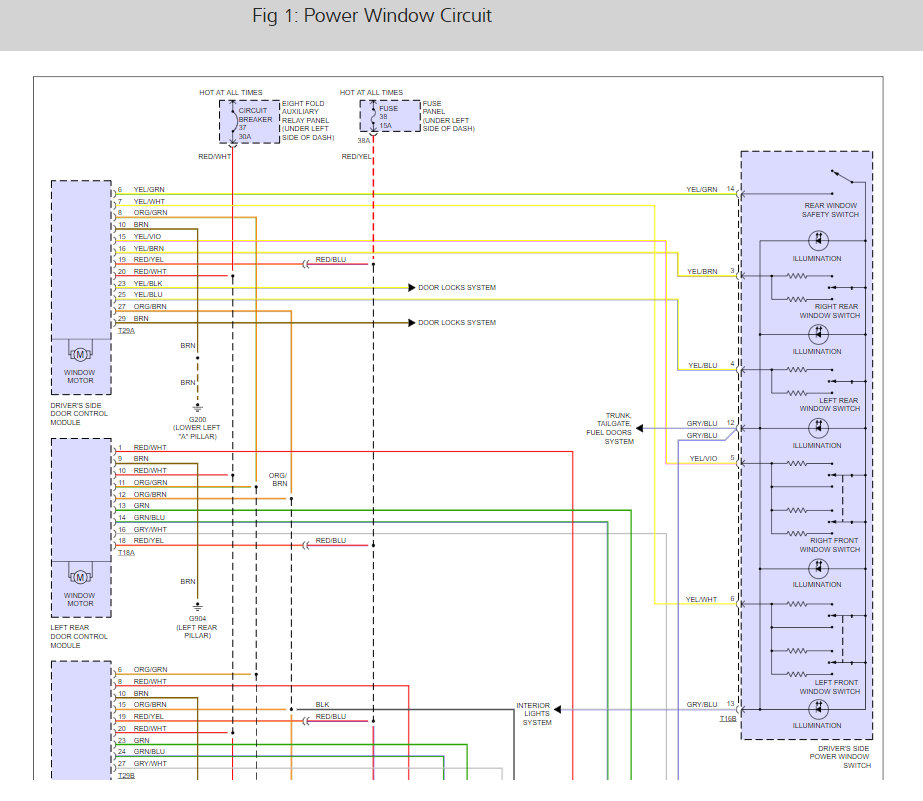This screenshot has width=923, height=801.
Task: Click the 'YEL/BRN 3' pin label at the switch
Action: [711, 271]
